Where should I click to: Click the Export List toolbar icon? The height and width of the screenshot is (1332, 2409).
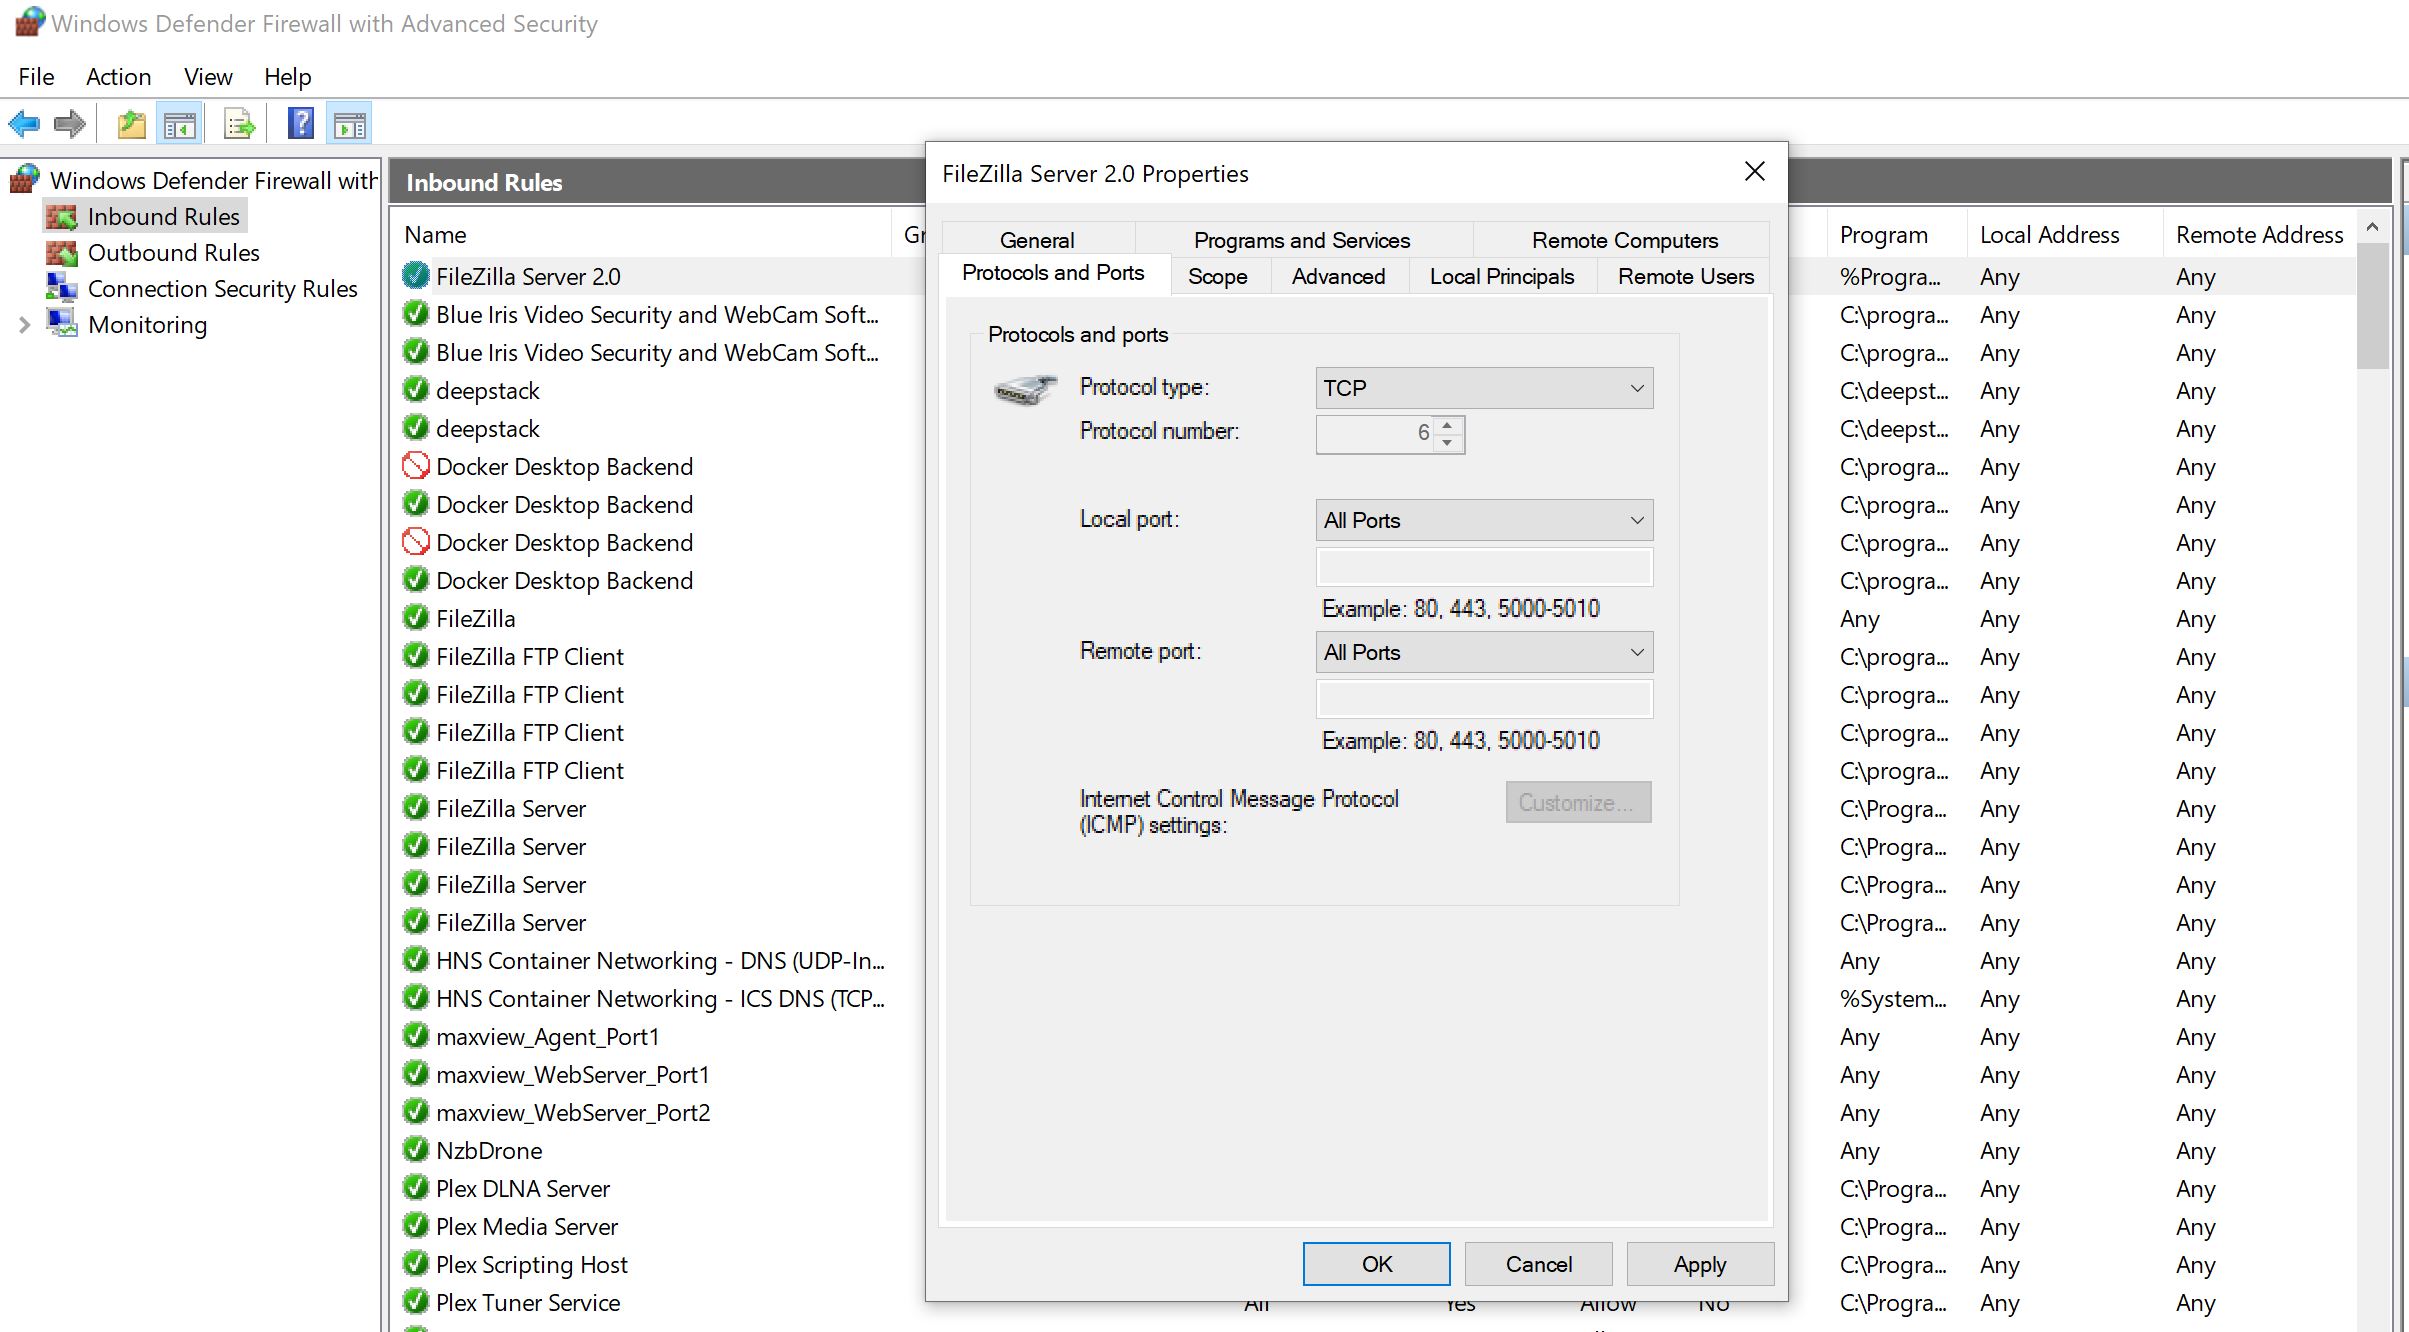(x=240, y=125)
